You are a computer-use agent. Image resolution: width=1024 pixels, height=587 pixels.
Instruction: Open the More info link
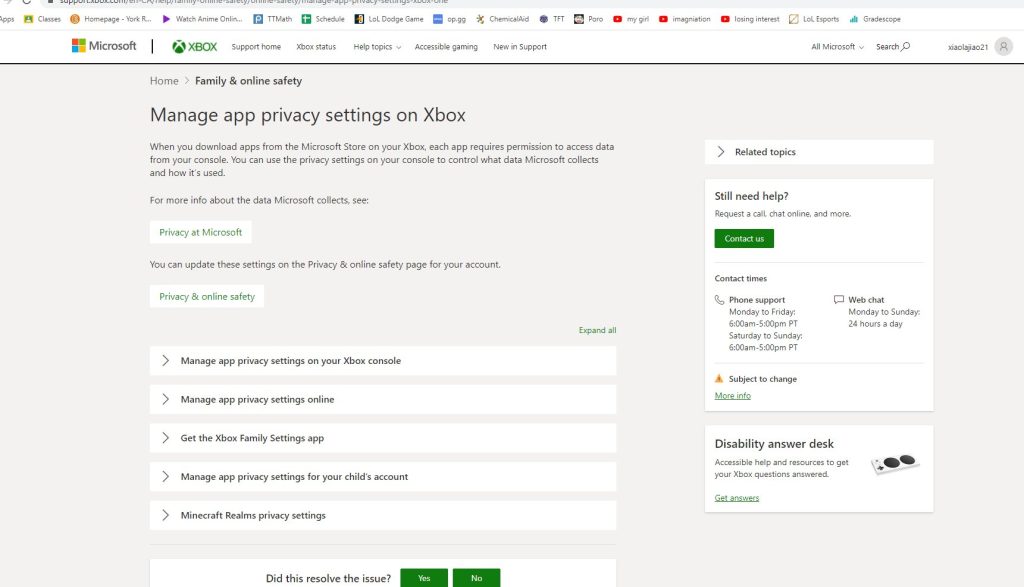pyautogui.click(x=732, y=395)
